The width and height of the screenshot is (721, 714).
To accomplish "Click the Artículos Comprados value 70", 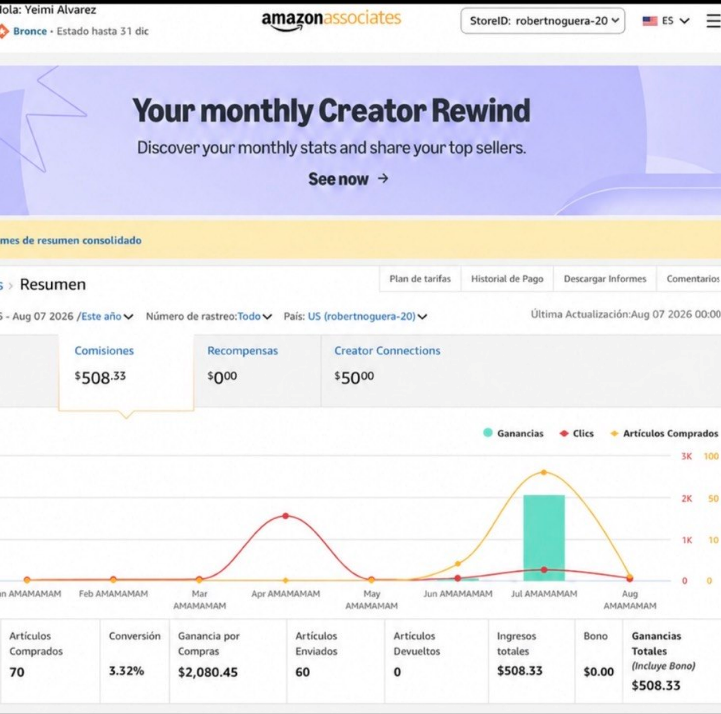I will click(17, 672).
